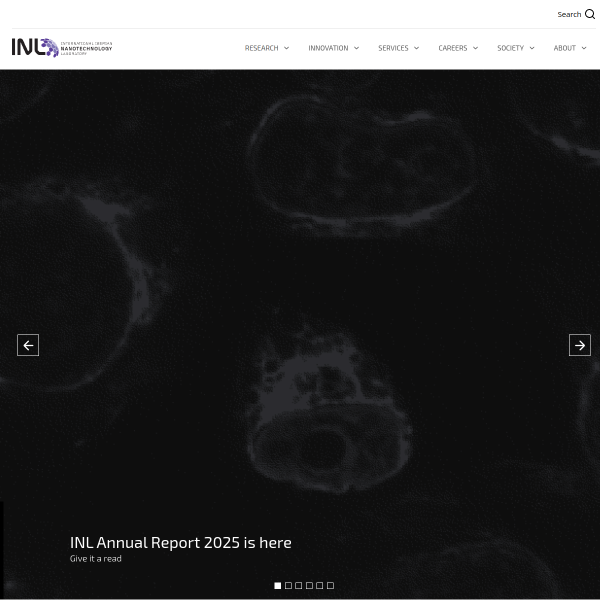This screenshot has width=600, height=600.
Task: Expand the chevron beside Services
Action: coord(416,48)
